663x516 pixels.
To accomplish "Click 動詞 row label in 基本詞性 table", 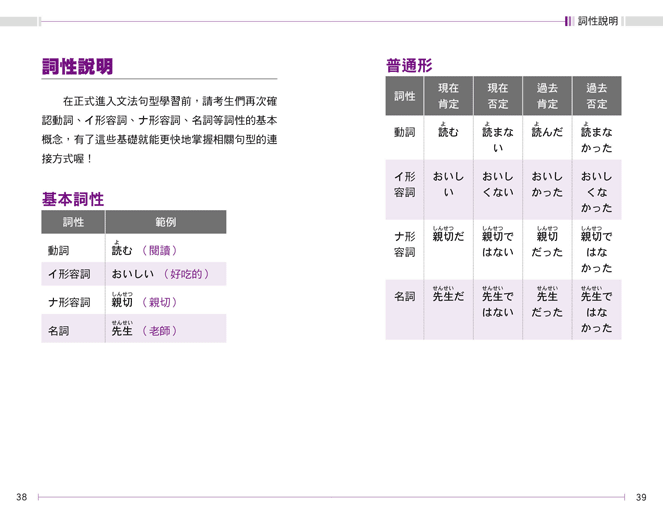I will [58, 250].
